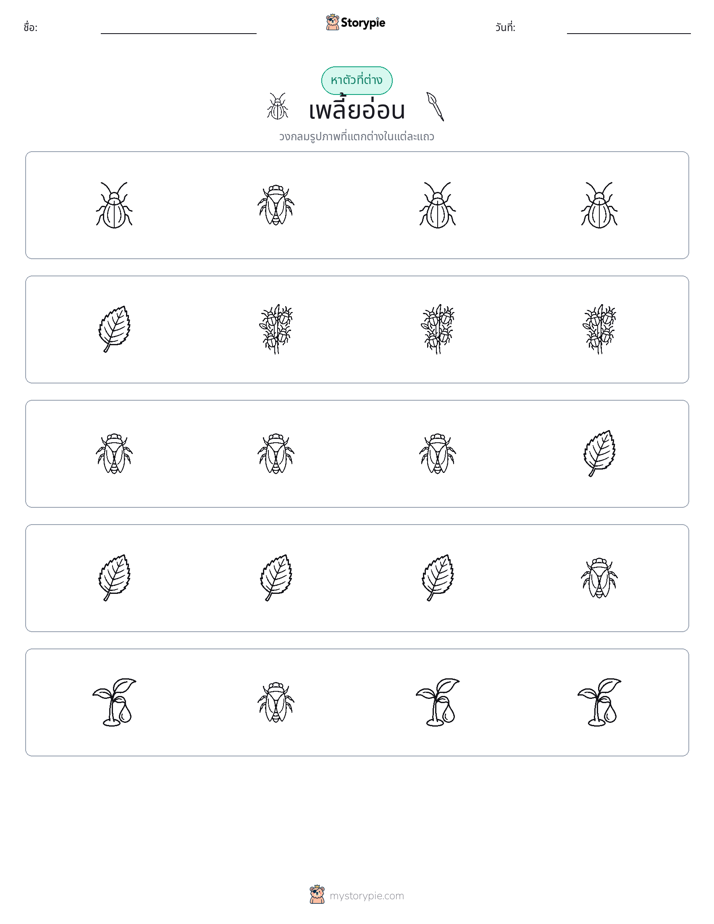714x924 pixels.
Task: Select the single leaf in row two
Action: pyautogui.click(x=114, y=329)
